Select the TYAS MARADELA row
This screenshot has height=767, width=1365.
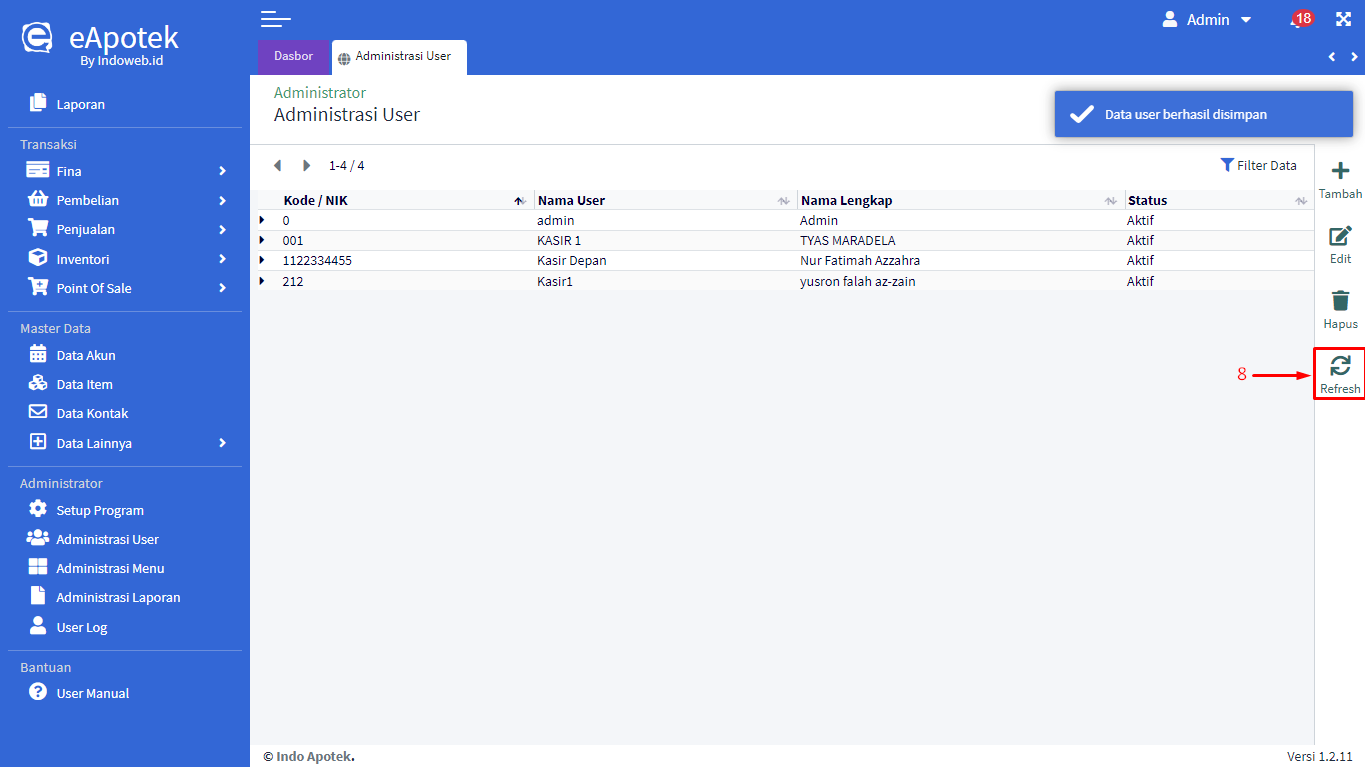pyautogui.click(x=847, y=240)
